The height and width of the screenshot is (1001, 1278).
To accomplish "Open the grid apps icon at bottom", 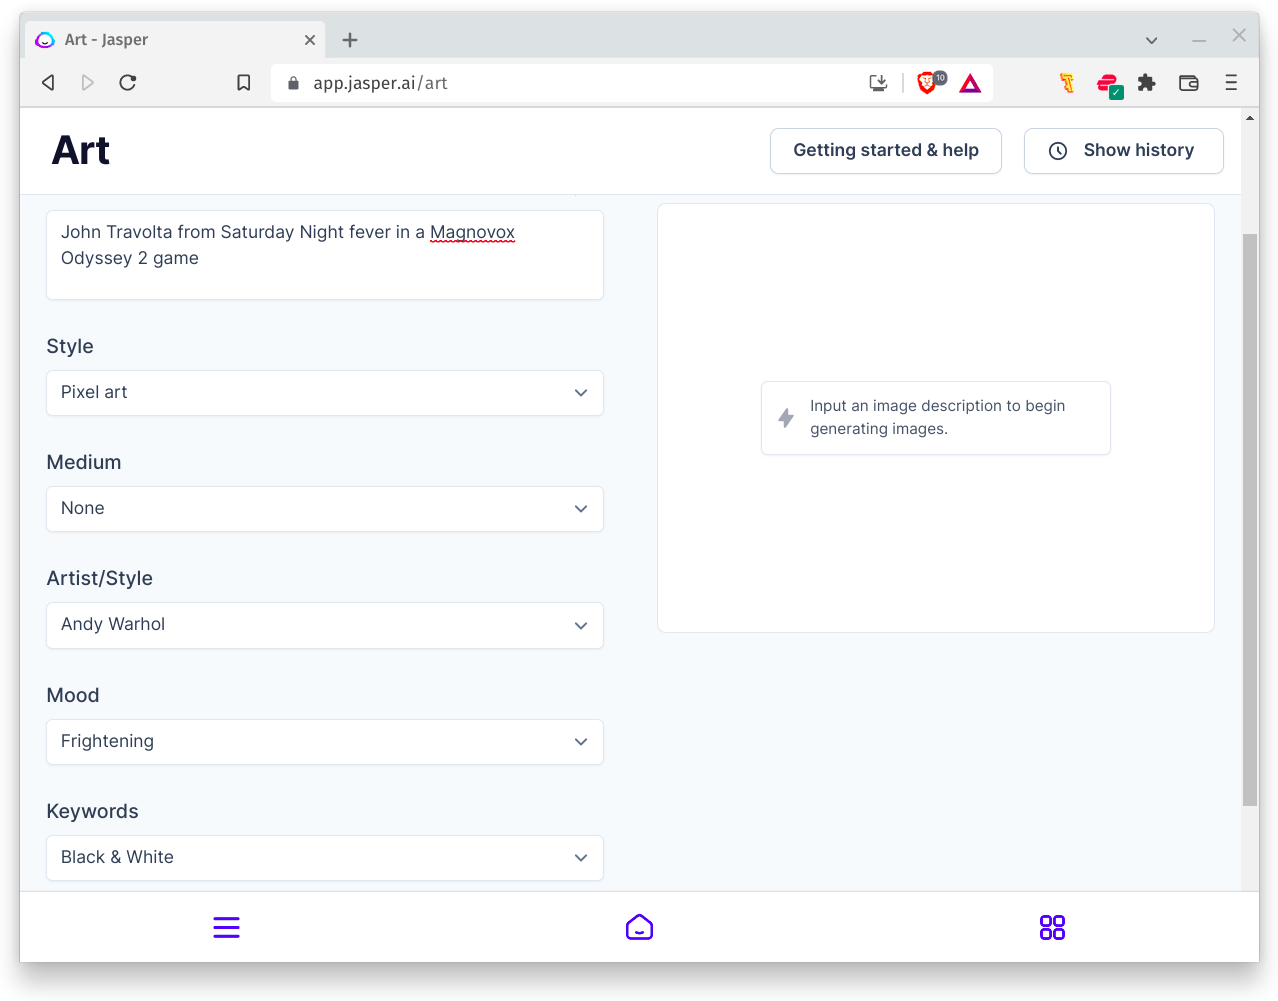I will point(1052,928).
